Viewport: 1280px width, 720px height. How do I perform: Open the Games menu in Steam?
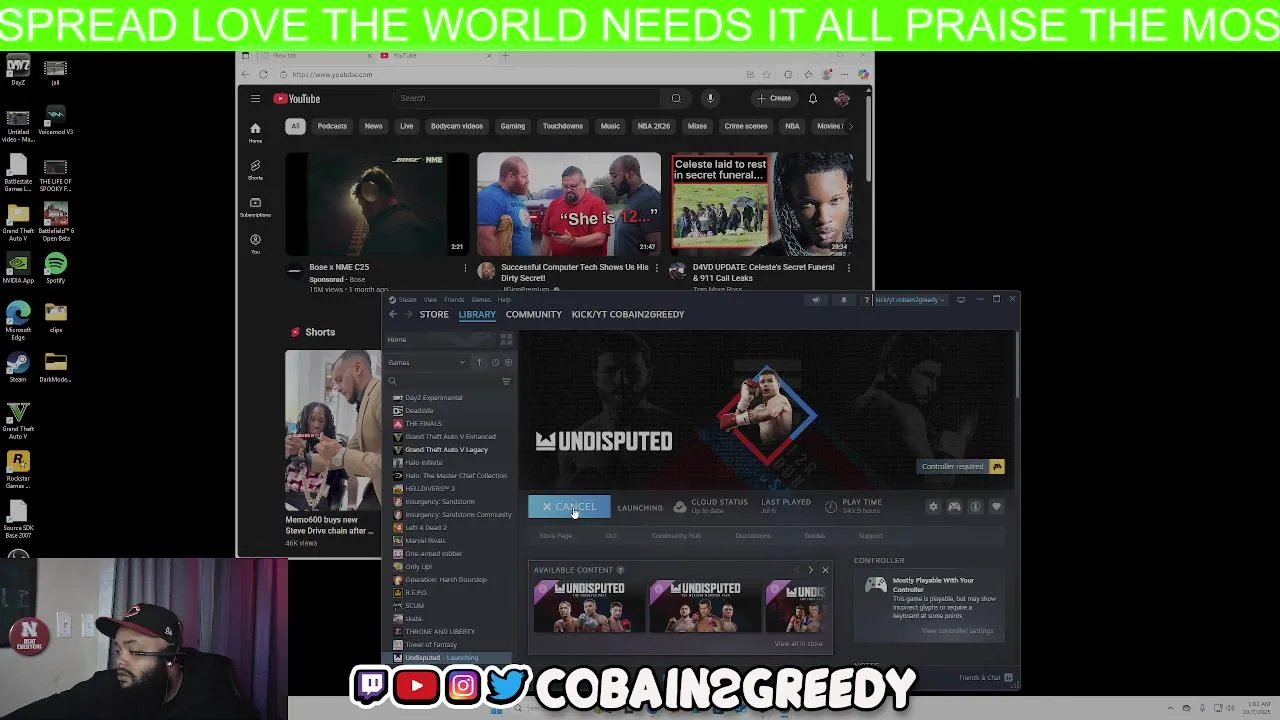point(481,300)
